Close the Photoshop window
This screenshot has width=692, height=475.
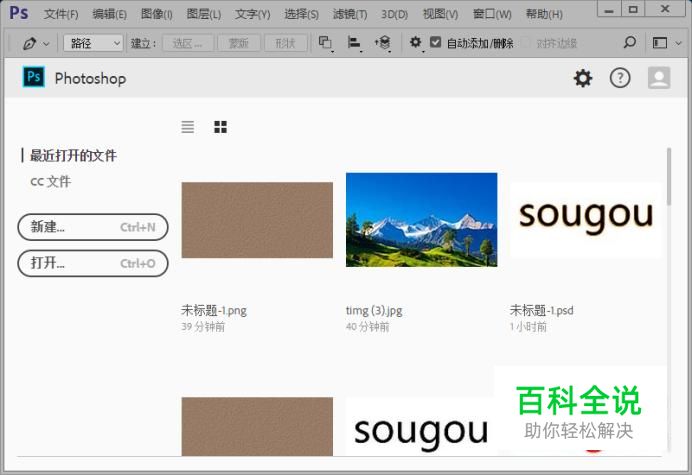pyautogui.click(x=665, y=9)
